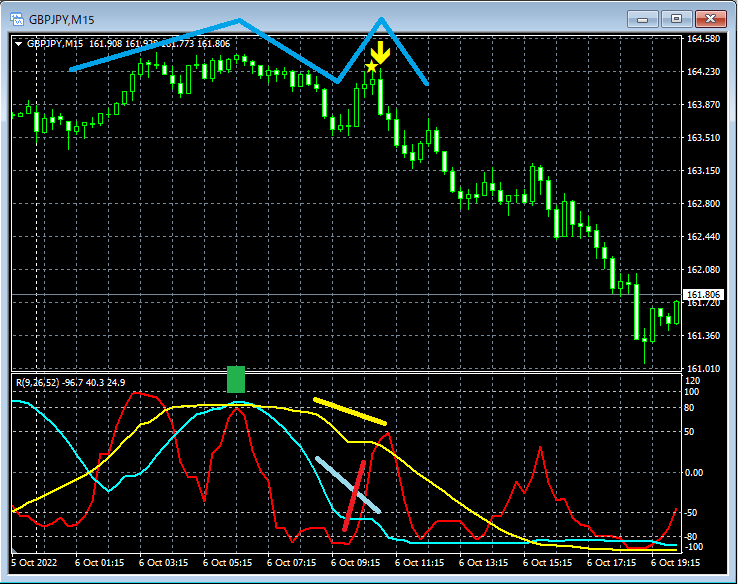Click the green rectangle in indicator window

(236, 380)
